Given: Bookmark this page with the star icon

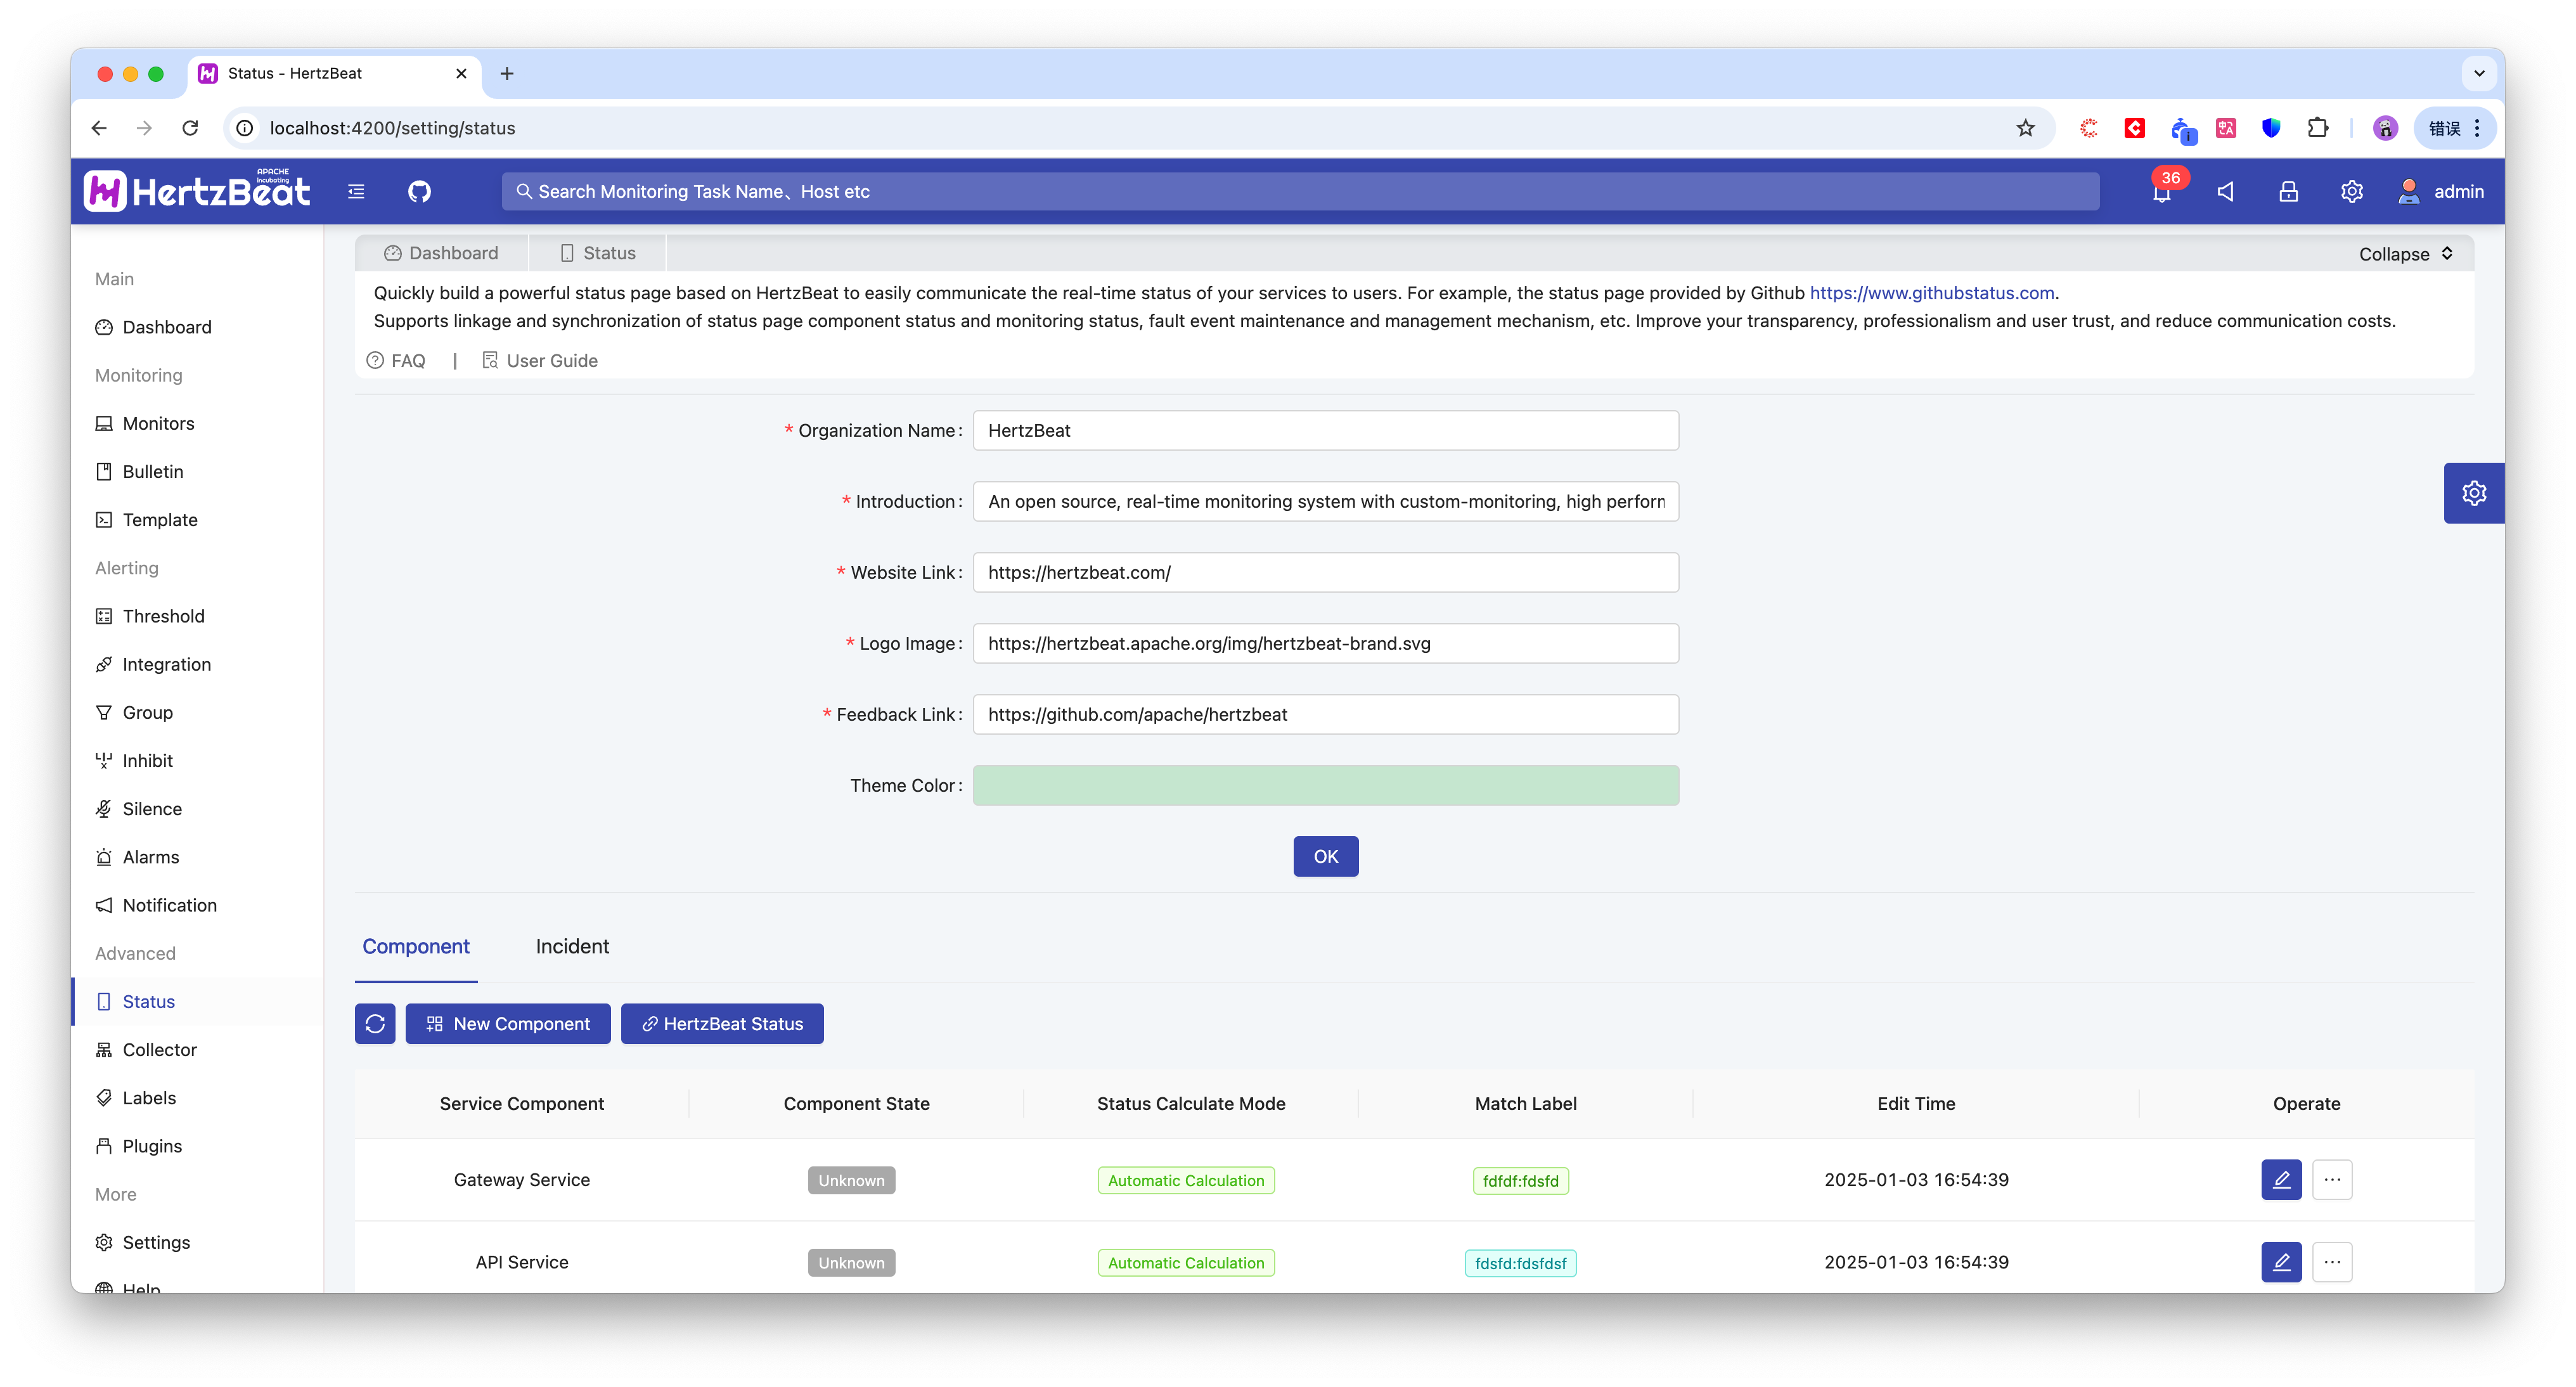Looking at the screenshot, I should [x=2025, y=128].
